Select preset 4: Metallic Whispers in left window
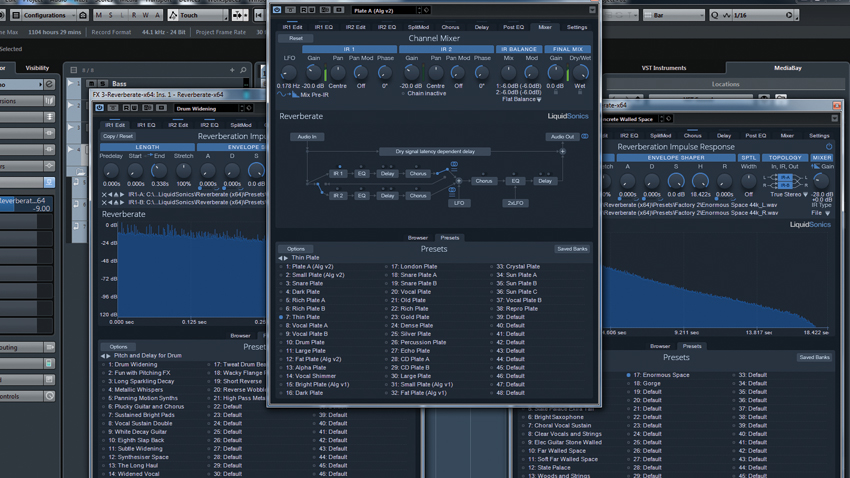 [x=138, y=390]
